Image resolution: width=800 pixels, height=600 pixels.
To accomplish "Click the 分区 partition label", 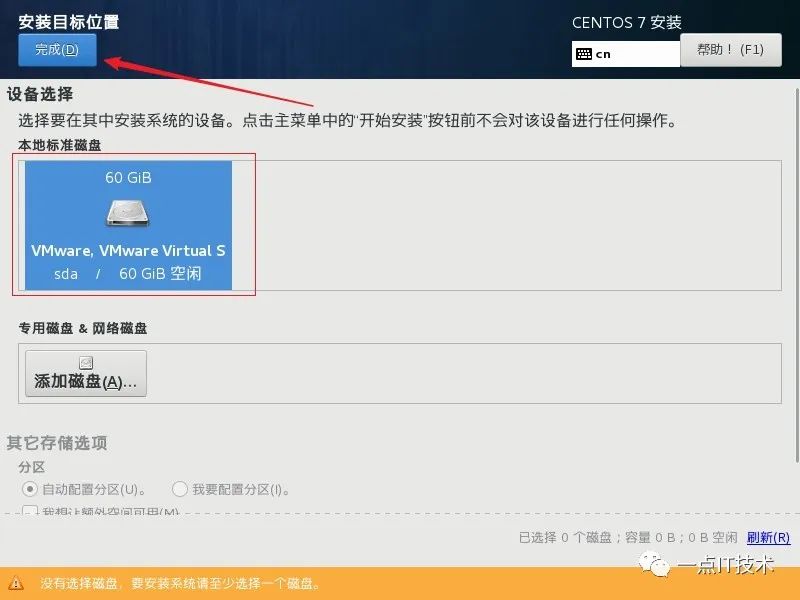I will [x=32, y=467].
